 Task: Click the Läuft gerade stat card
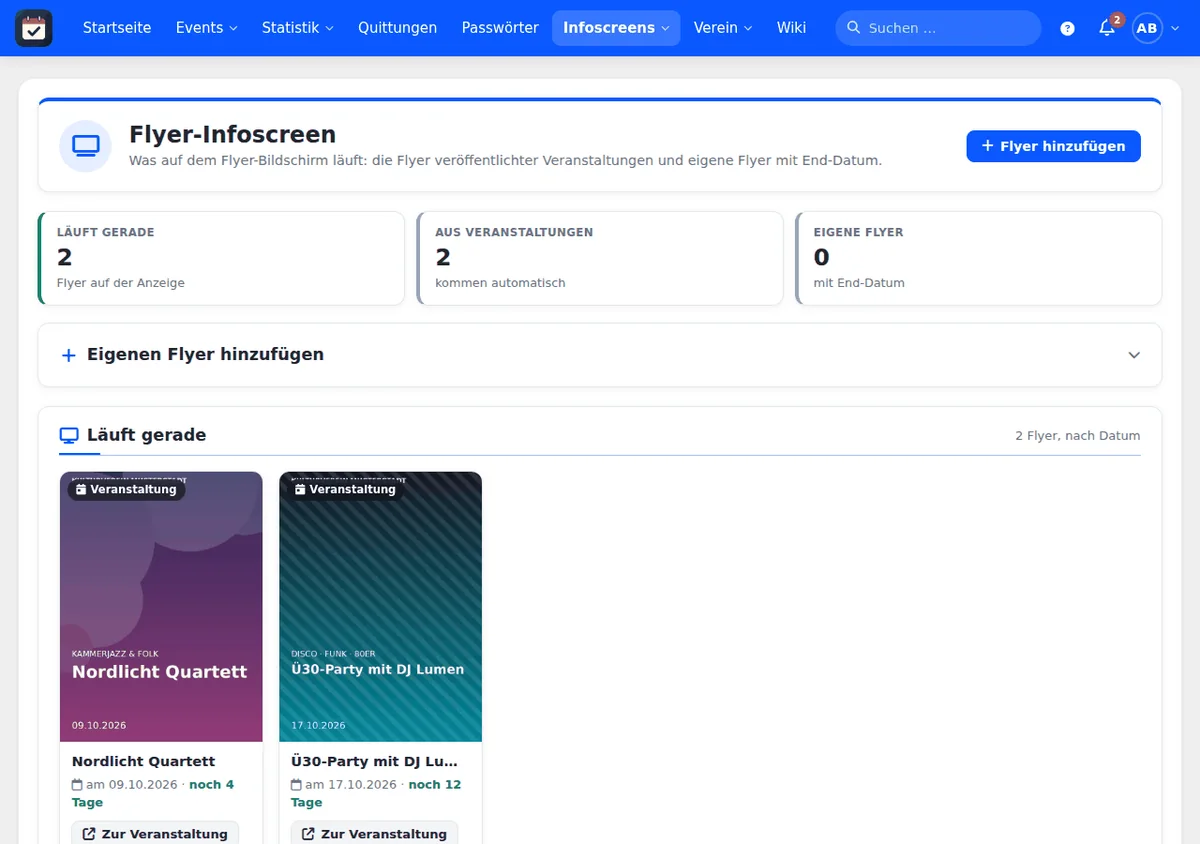[221, 258]
